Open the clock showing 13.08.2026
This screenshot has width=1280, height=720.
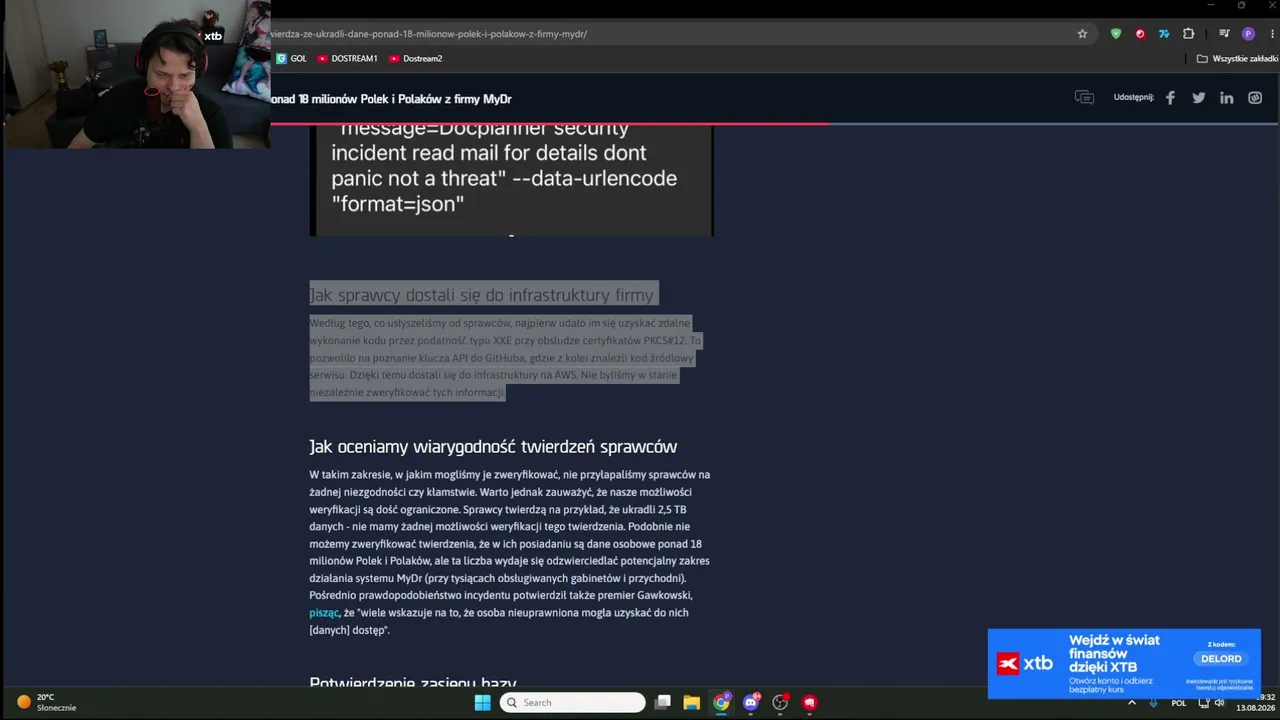click(x=1256, y=702)
